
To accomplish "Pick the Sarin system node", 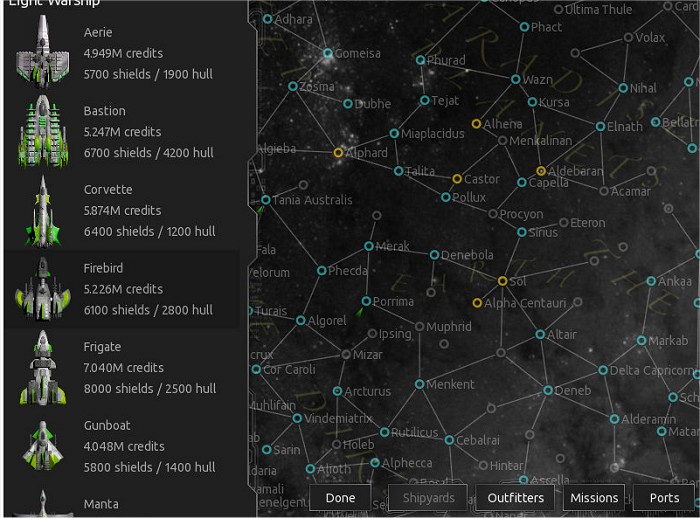I will click(267, 449).
